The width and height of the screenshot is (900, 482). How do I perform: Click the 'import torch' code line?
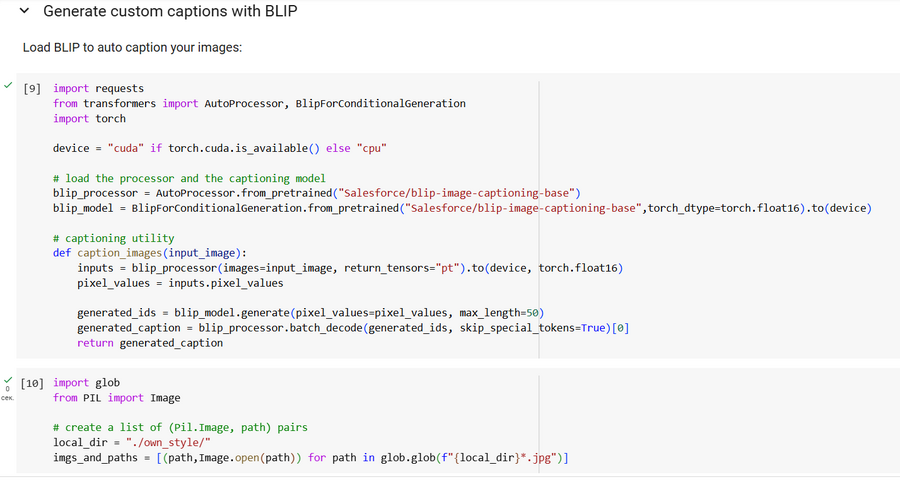[89, 119]
